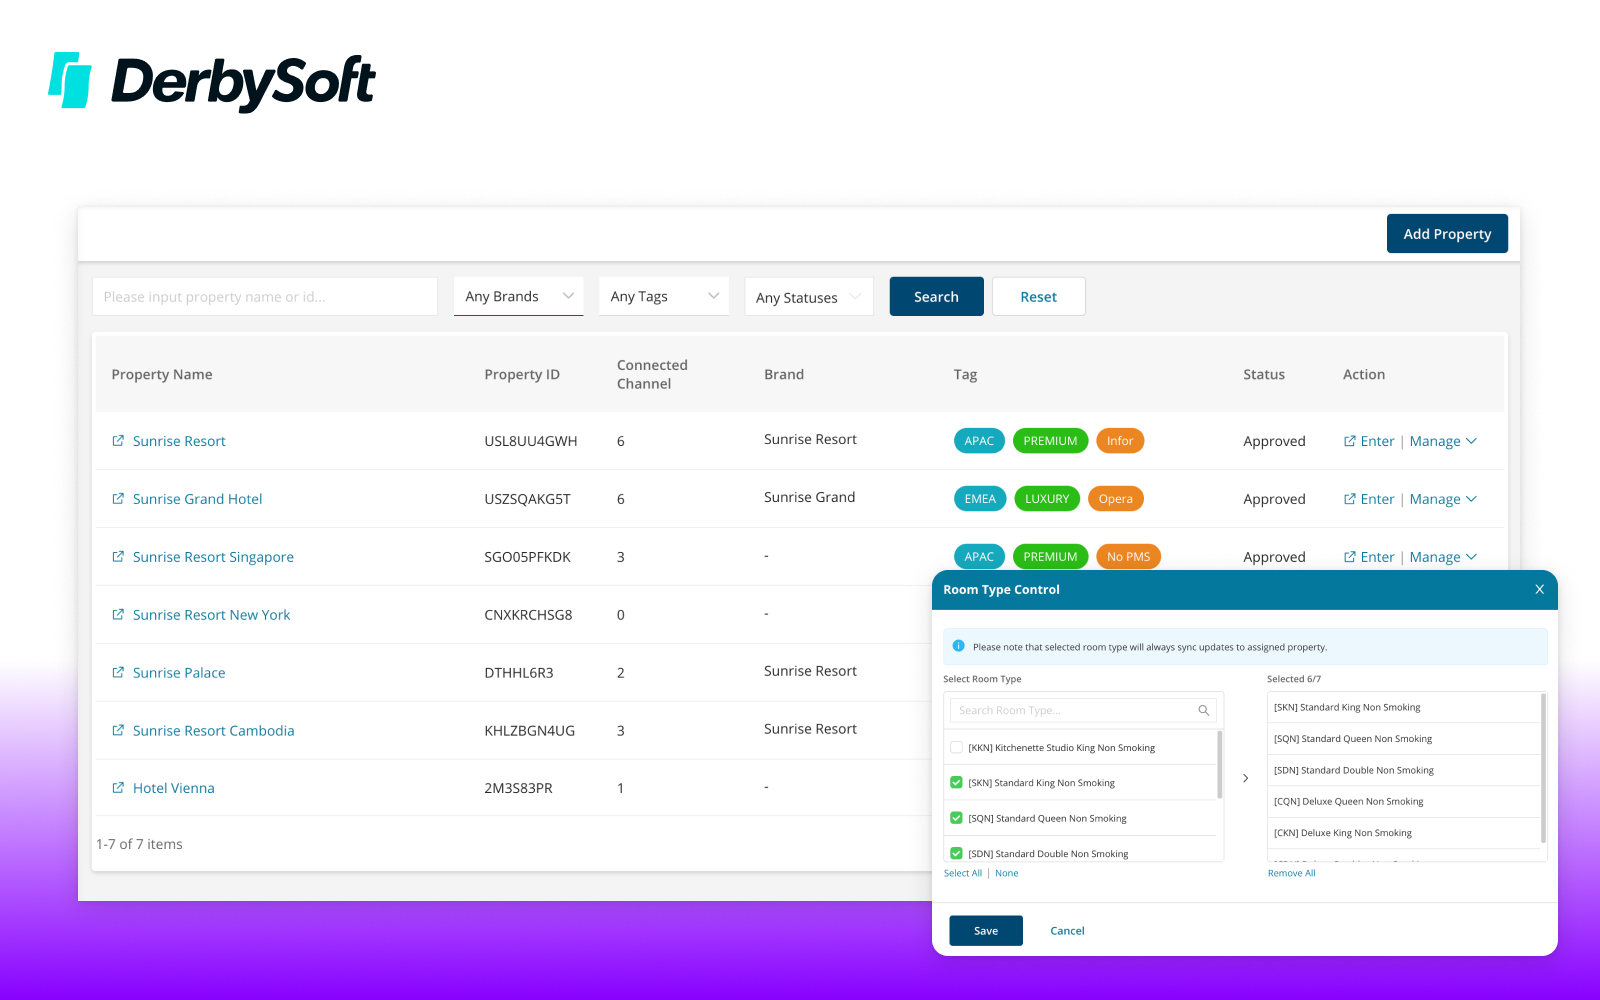
Task: Click Select All under room type list
Action: [x=963, y=873]
